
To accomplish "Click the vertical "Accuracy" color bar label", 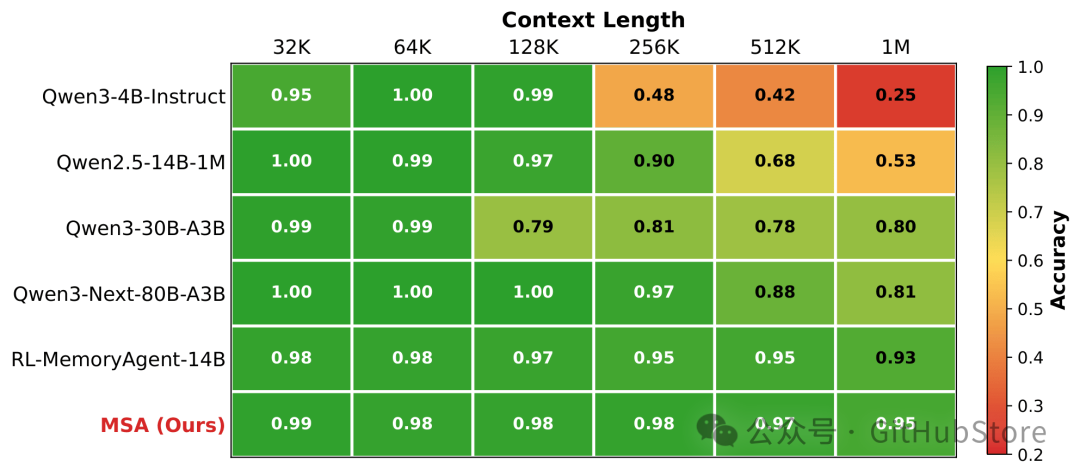I will click(x=1058, y=260).
